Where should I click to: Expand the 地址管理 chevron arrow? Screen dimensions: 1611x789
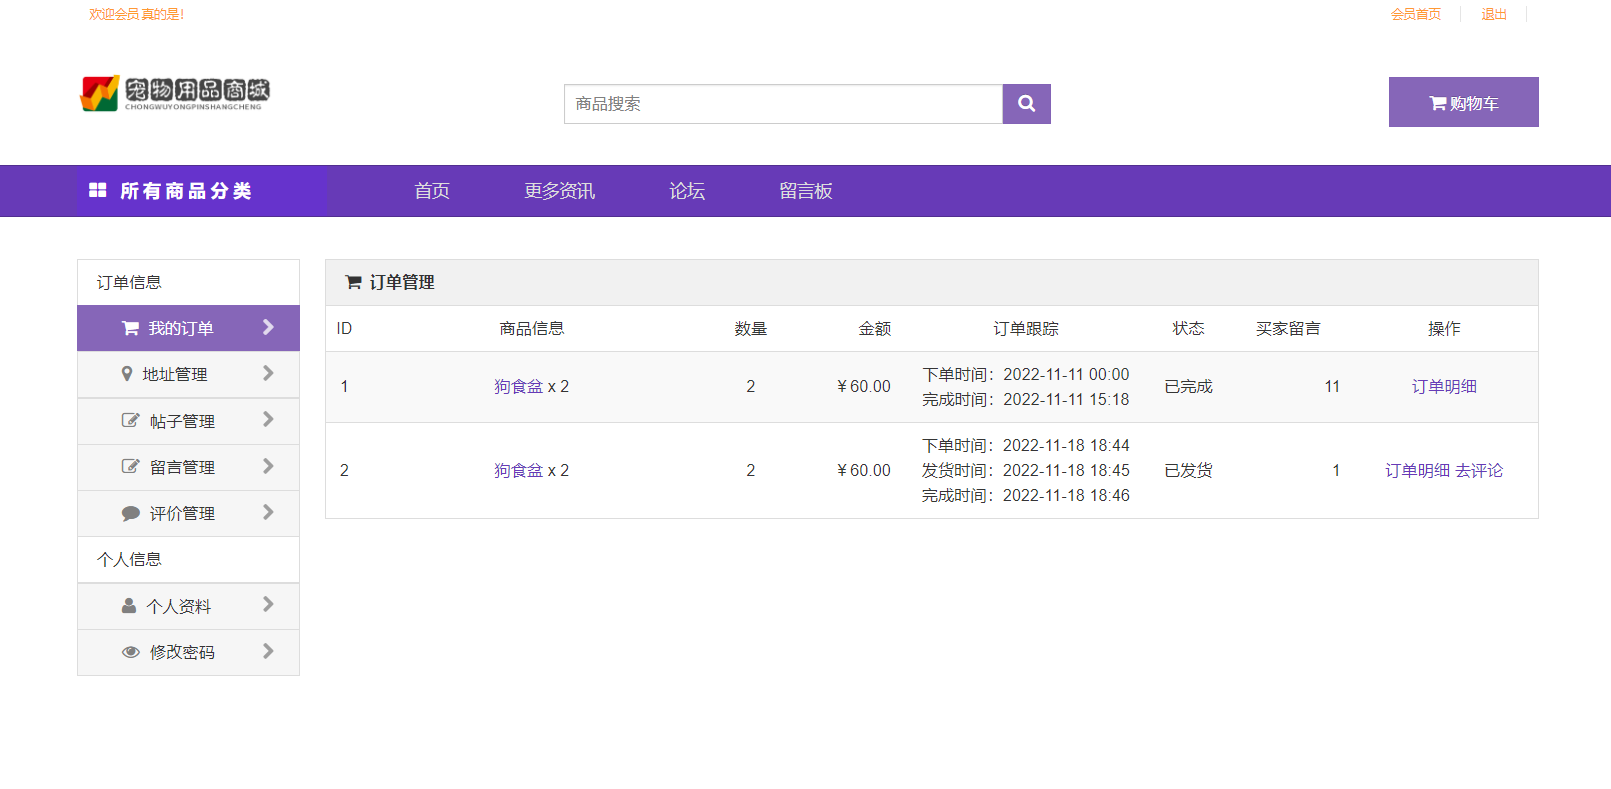coord(268,373)
